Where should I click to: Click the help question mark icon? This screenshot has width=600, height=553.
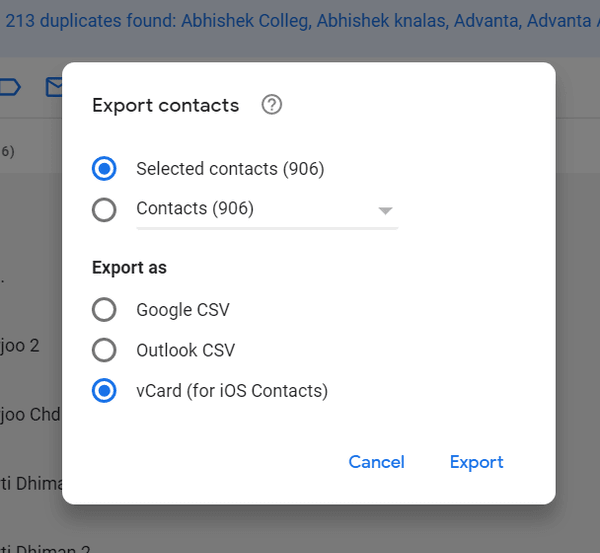click(x=271, y=105)
